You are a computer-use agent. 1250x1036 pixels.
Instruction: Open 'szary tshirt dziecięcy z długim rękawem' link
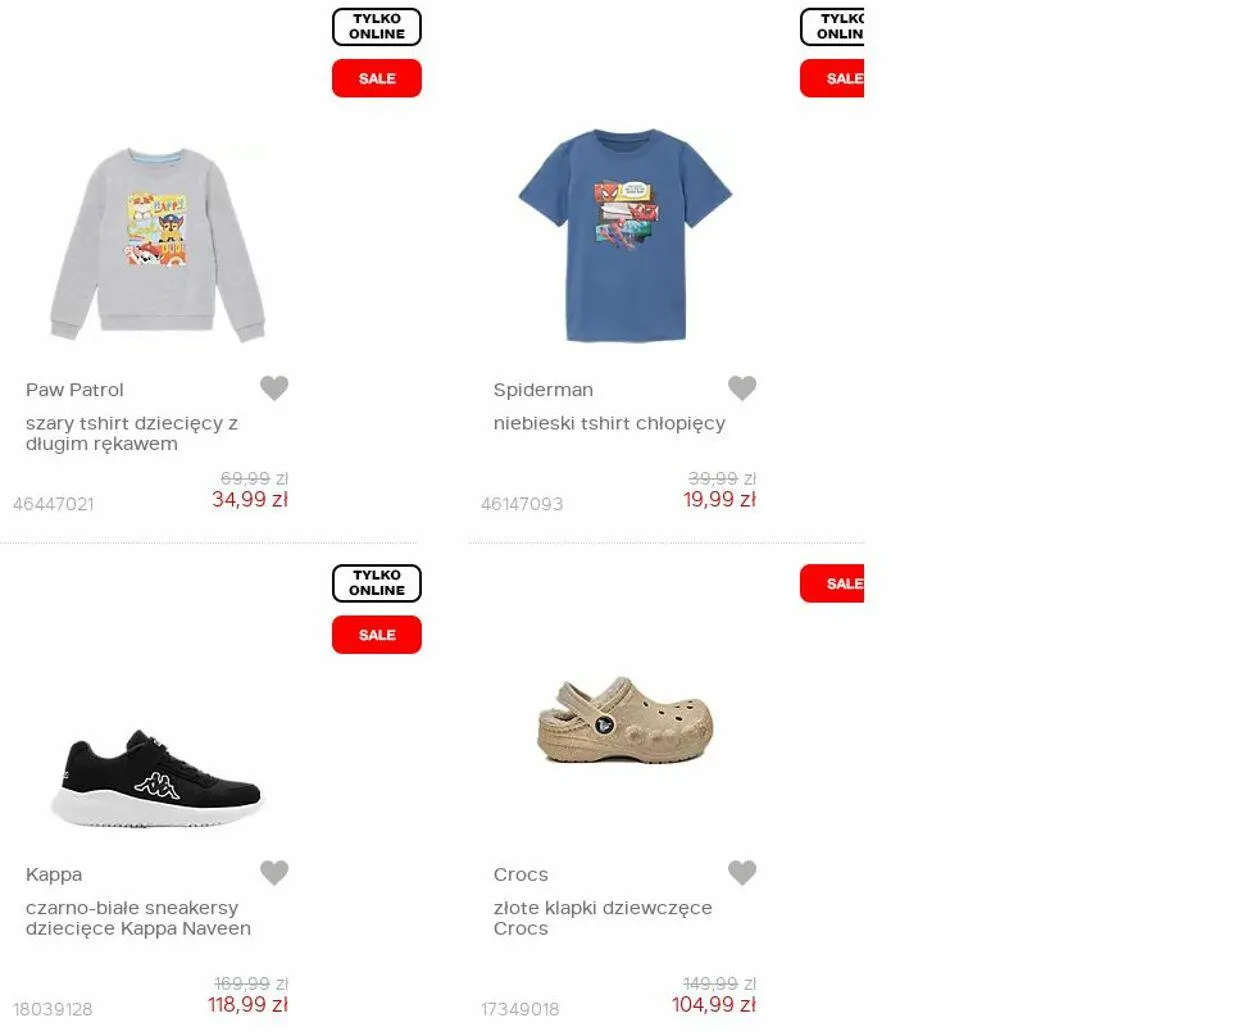[x=132, y=433]
